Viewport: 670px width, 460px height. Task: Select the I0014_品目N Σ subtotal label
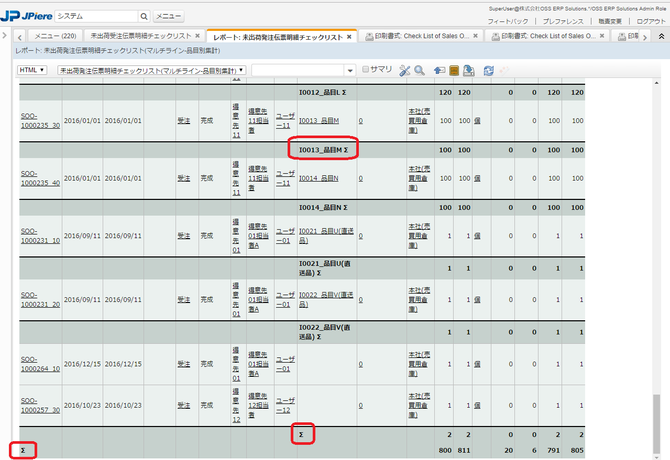(323, 208)
